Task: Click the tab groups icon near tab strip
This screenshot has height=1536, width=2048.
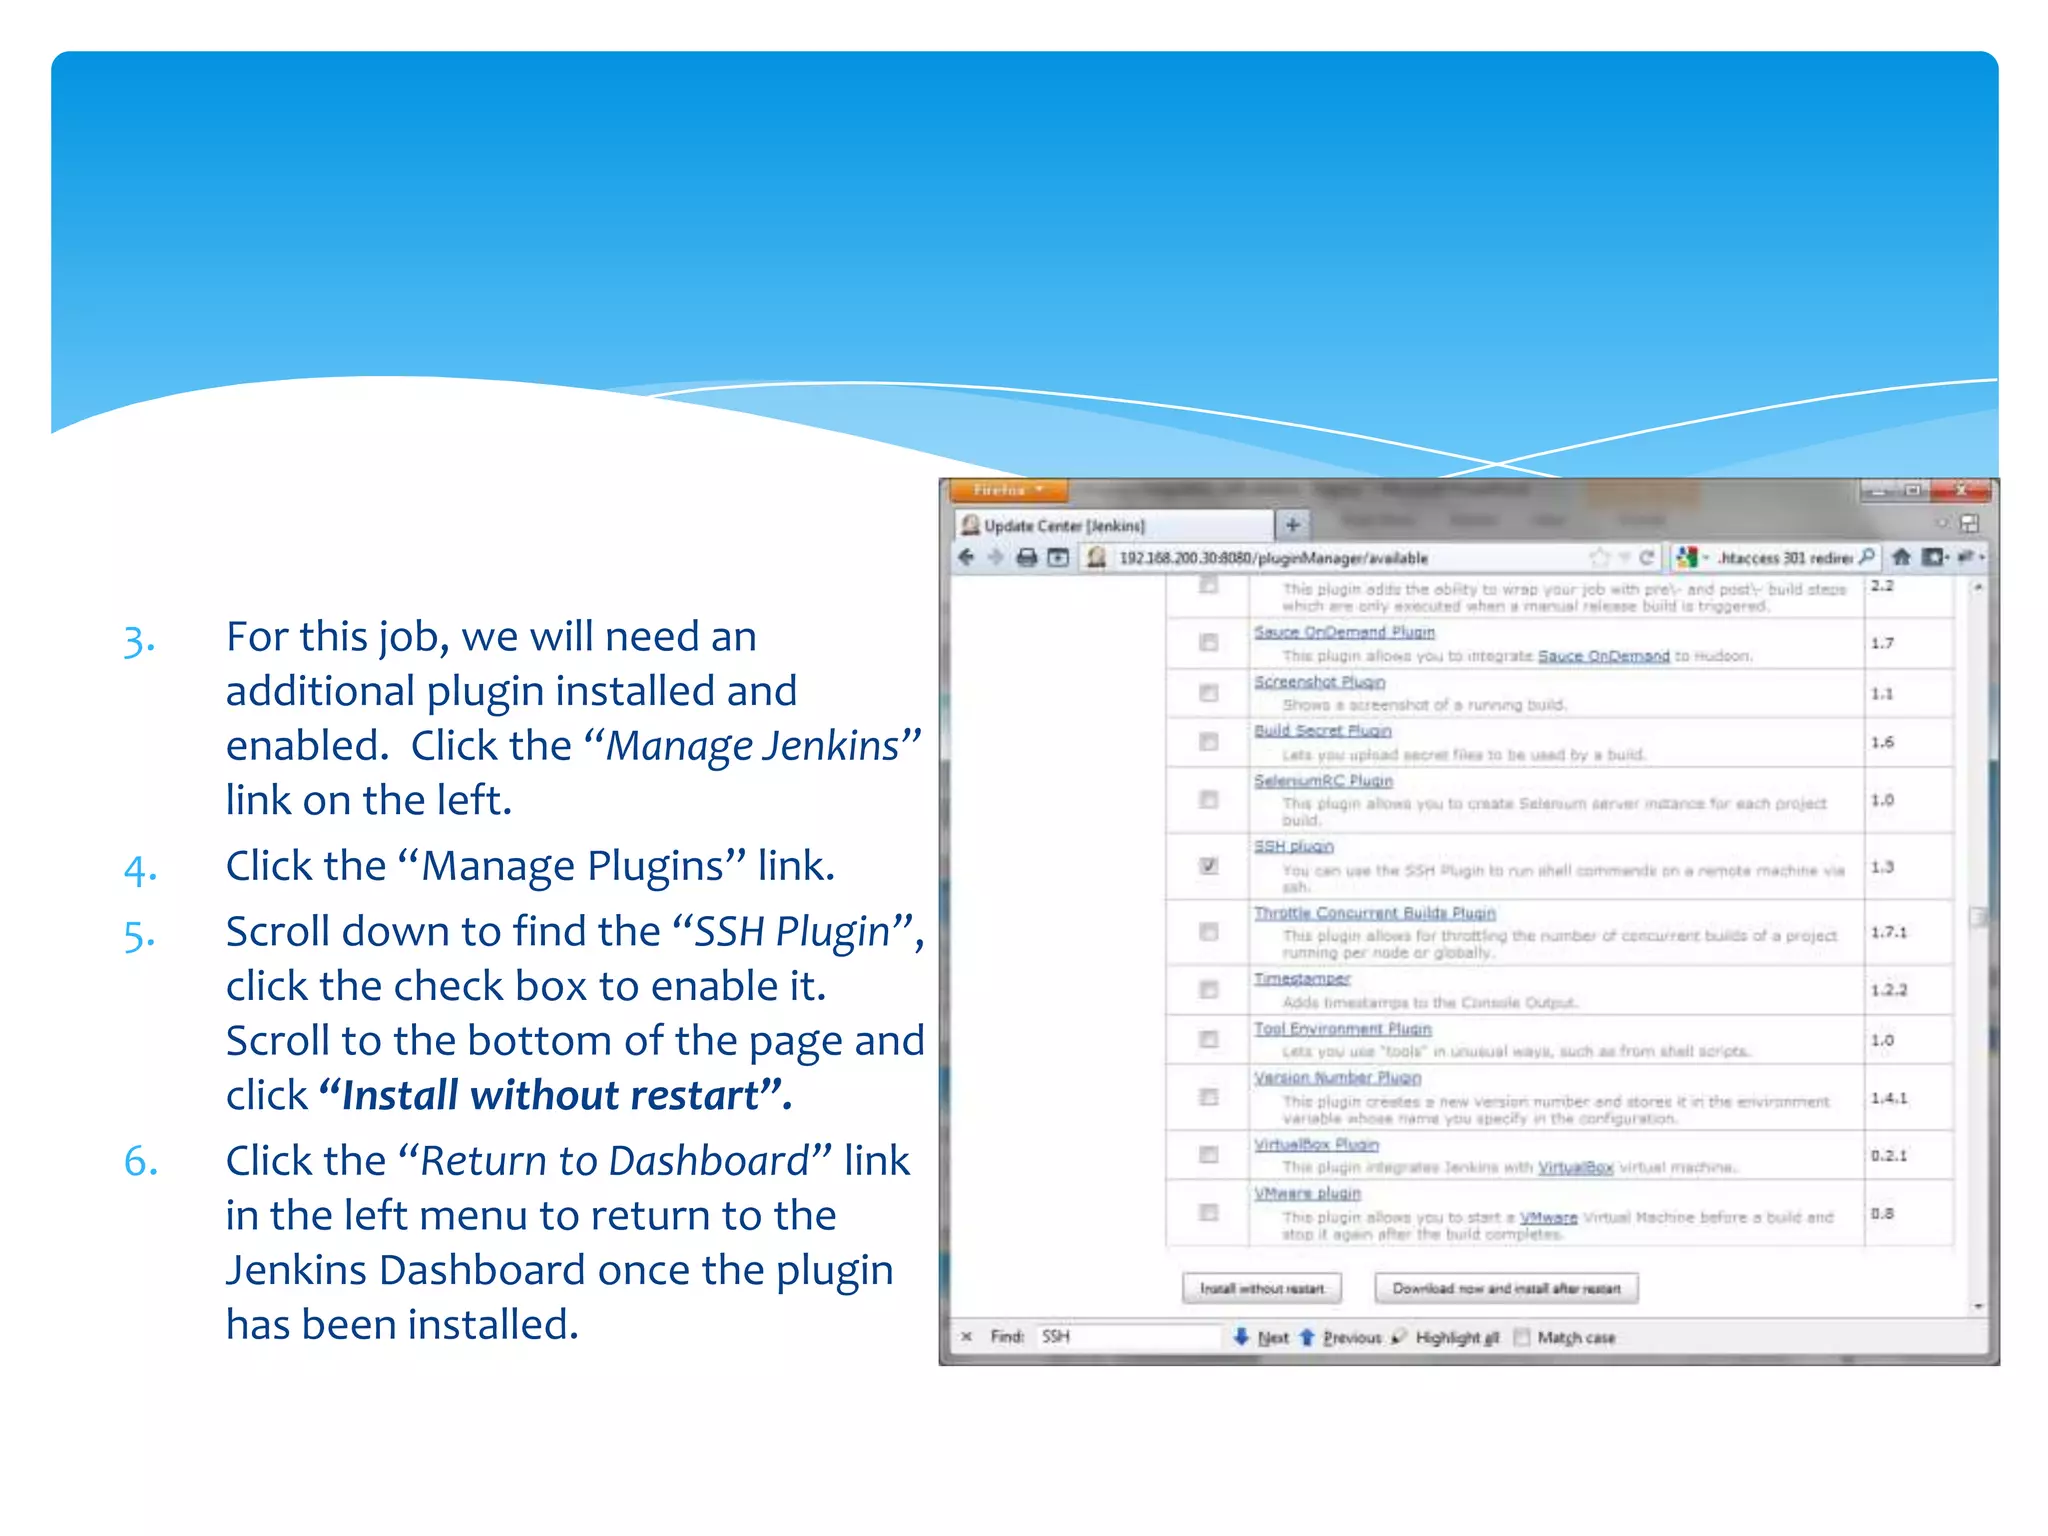Action: click(x=1969, y=524)
